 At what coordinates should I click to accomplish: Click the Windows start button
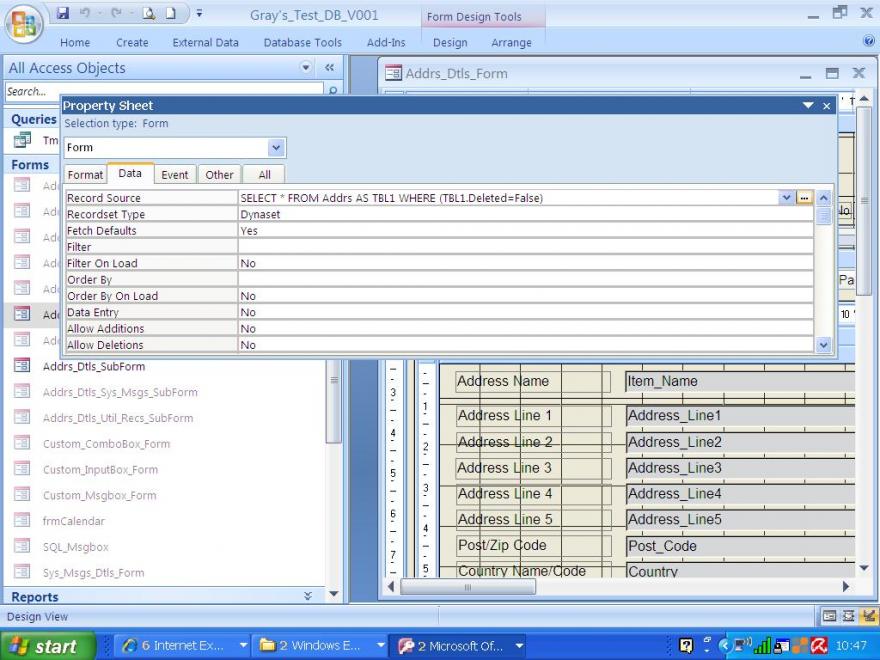(x=48, y=646)
